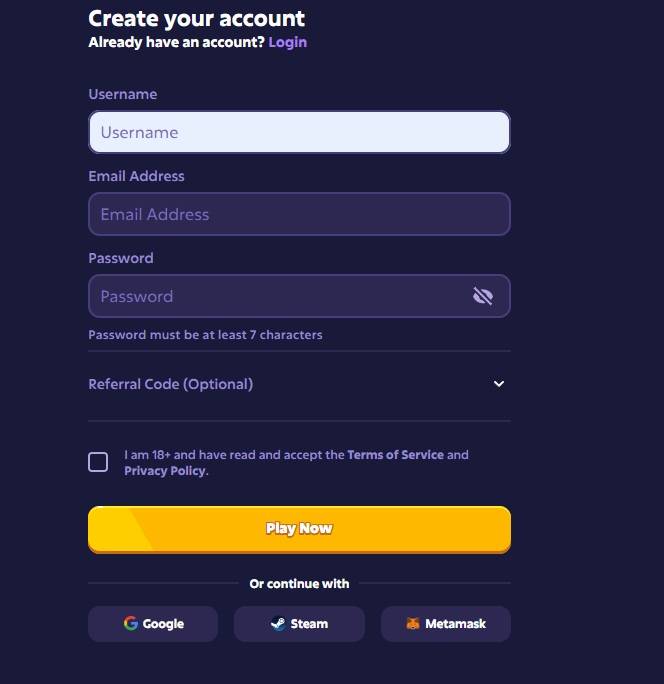664x684 pixels.
Task: Tick the 18+ terms acceptance checkbox
Action: [x=98, y=462]
